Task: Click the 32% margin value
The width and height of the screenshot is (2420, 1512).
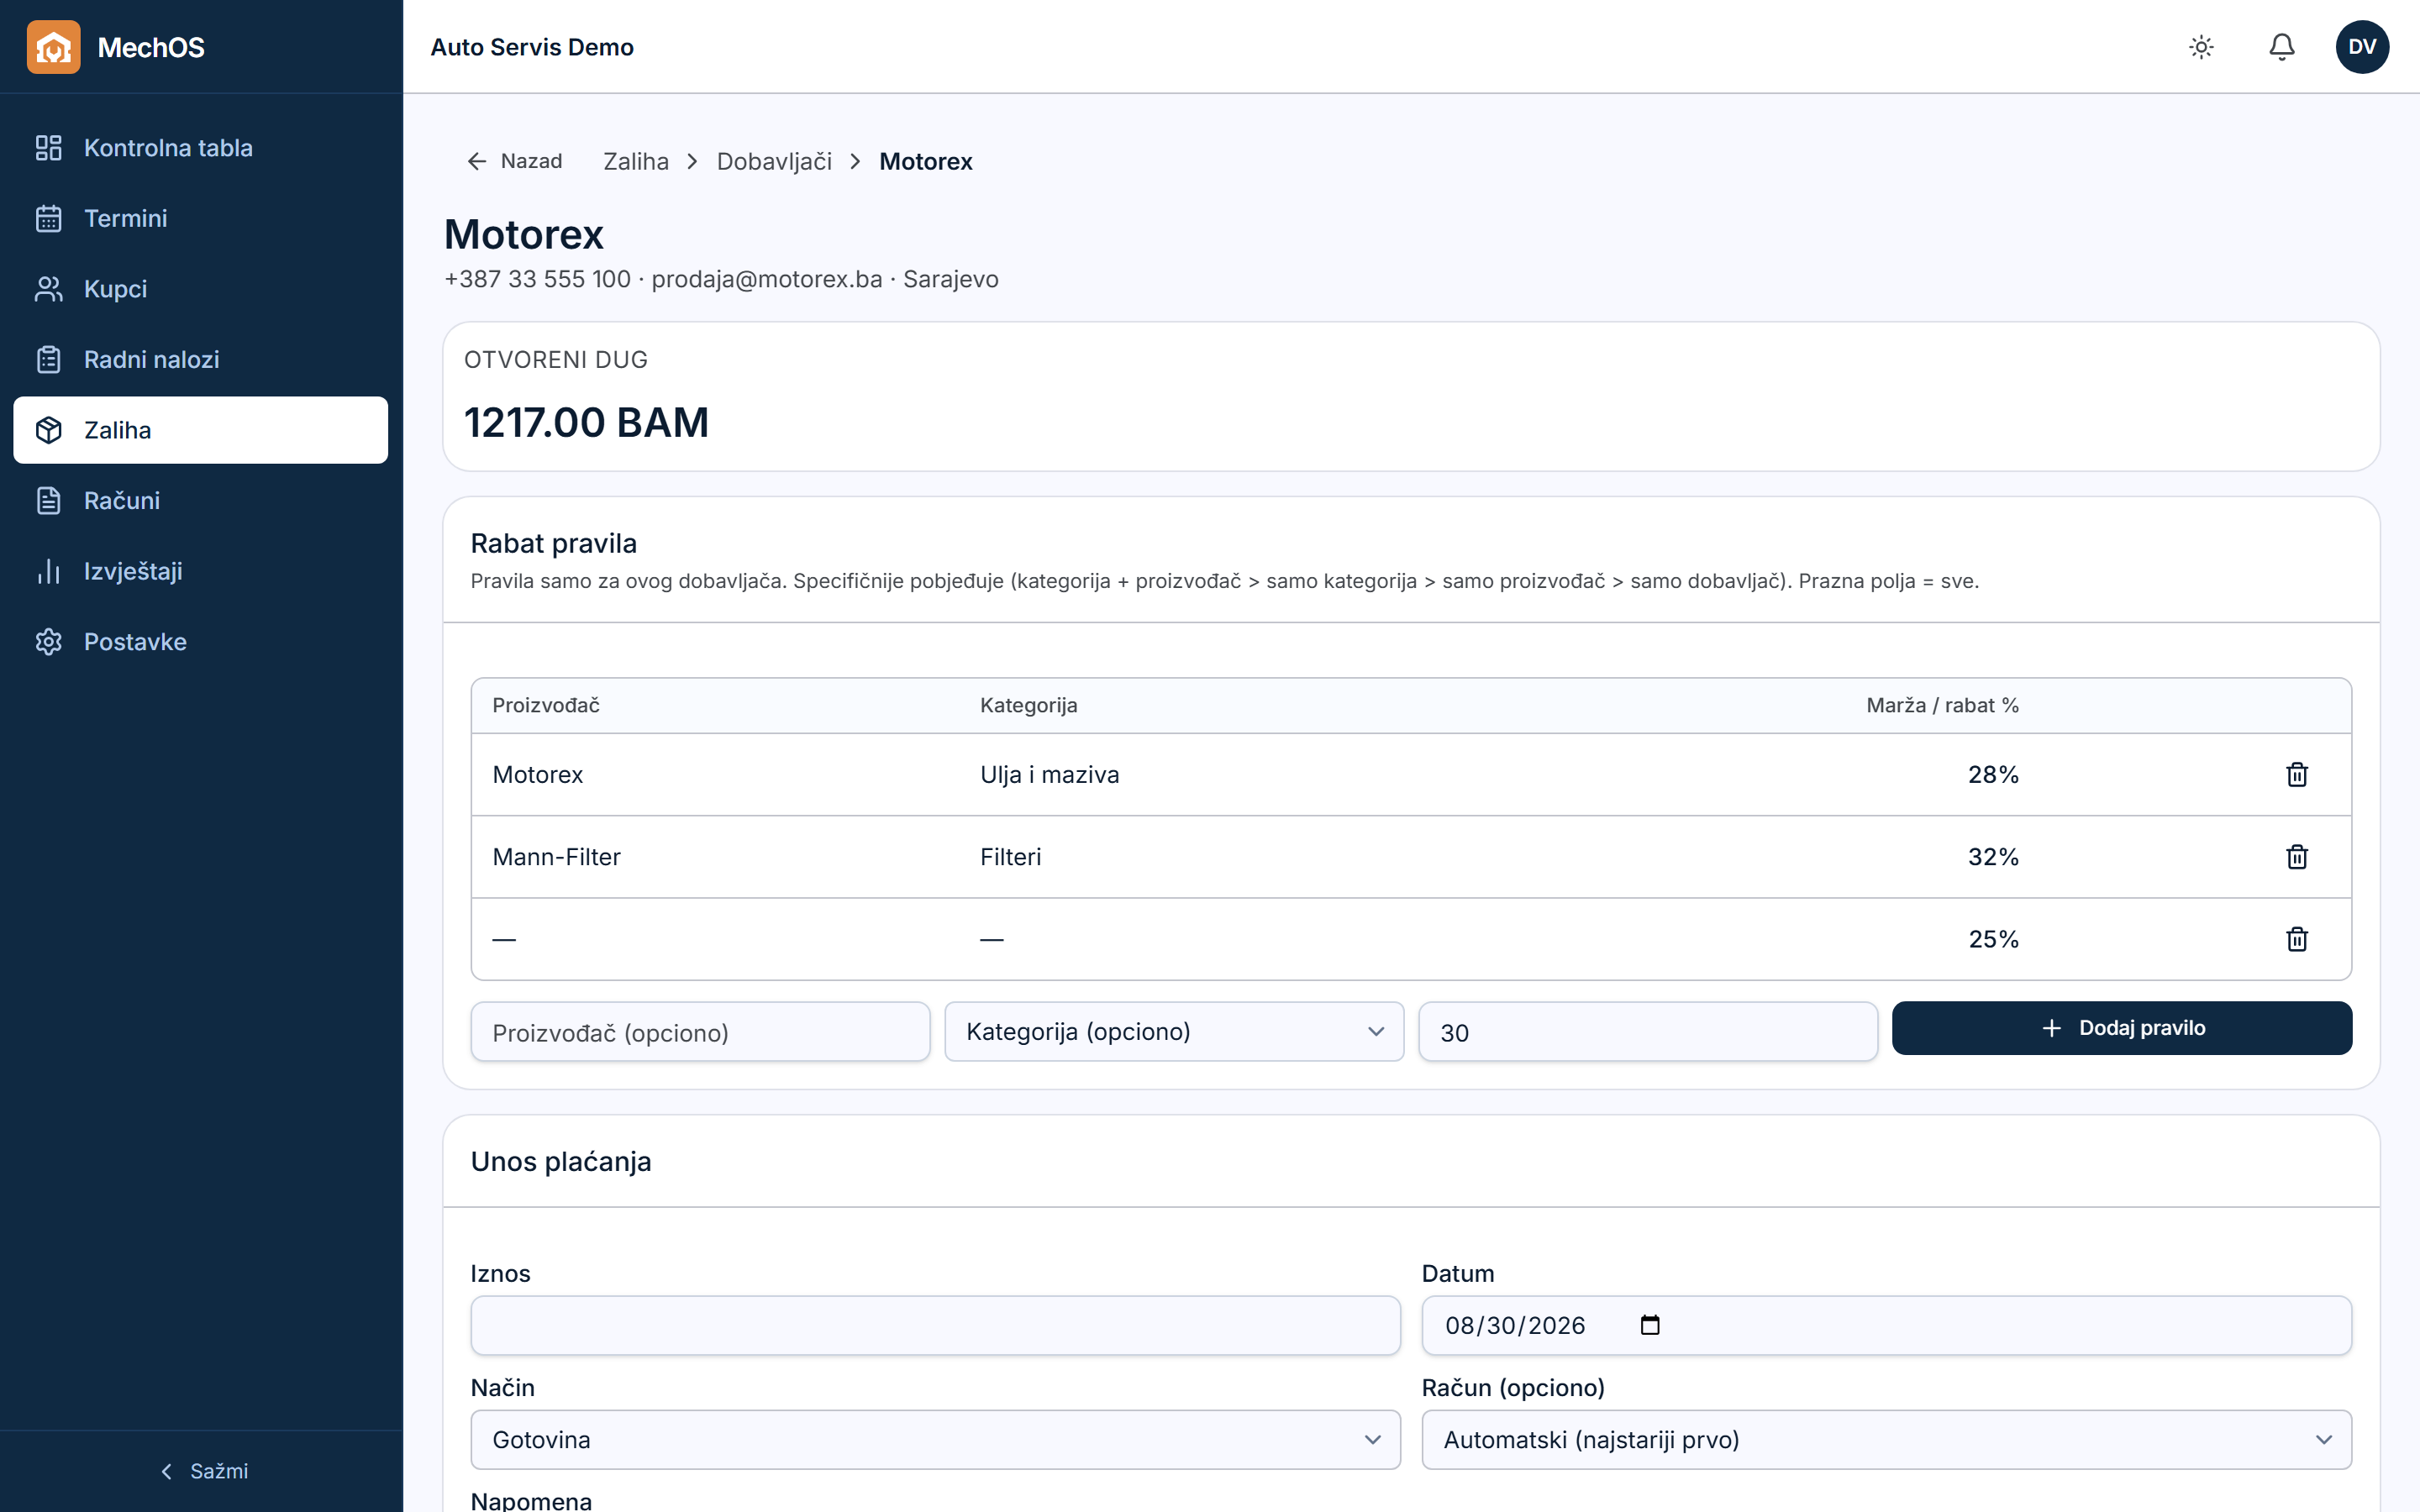Action: [x=1993, y=857]
